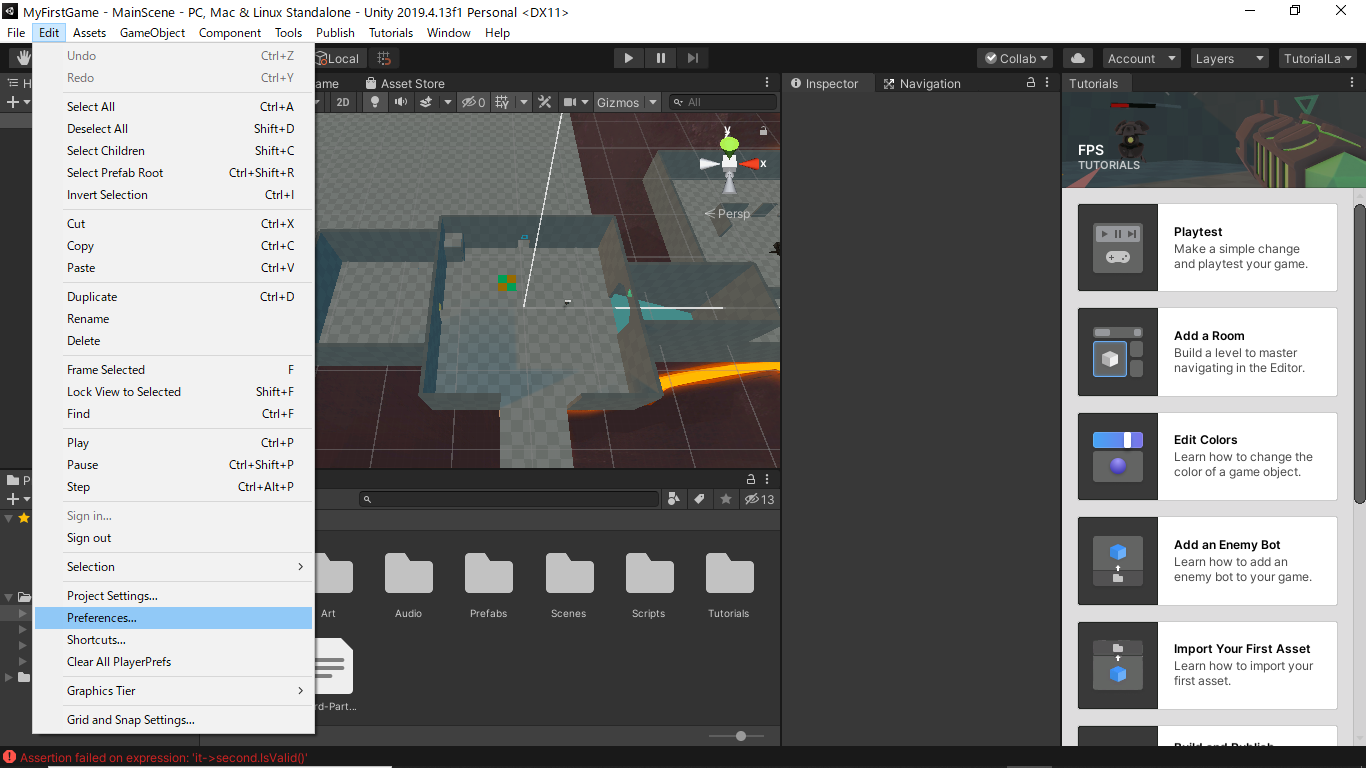Switch to the Navigation tab
The height and width of the screenshot is (768, 1366).
click(x=922, y=84)
